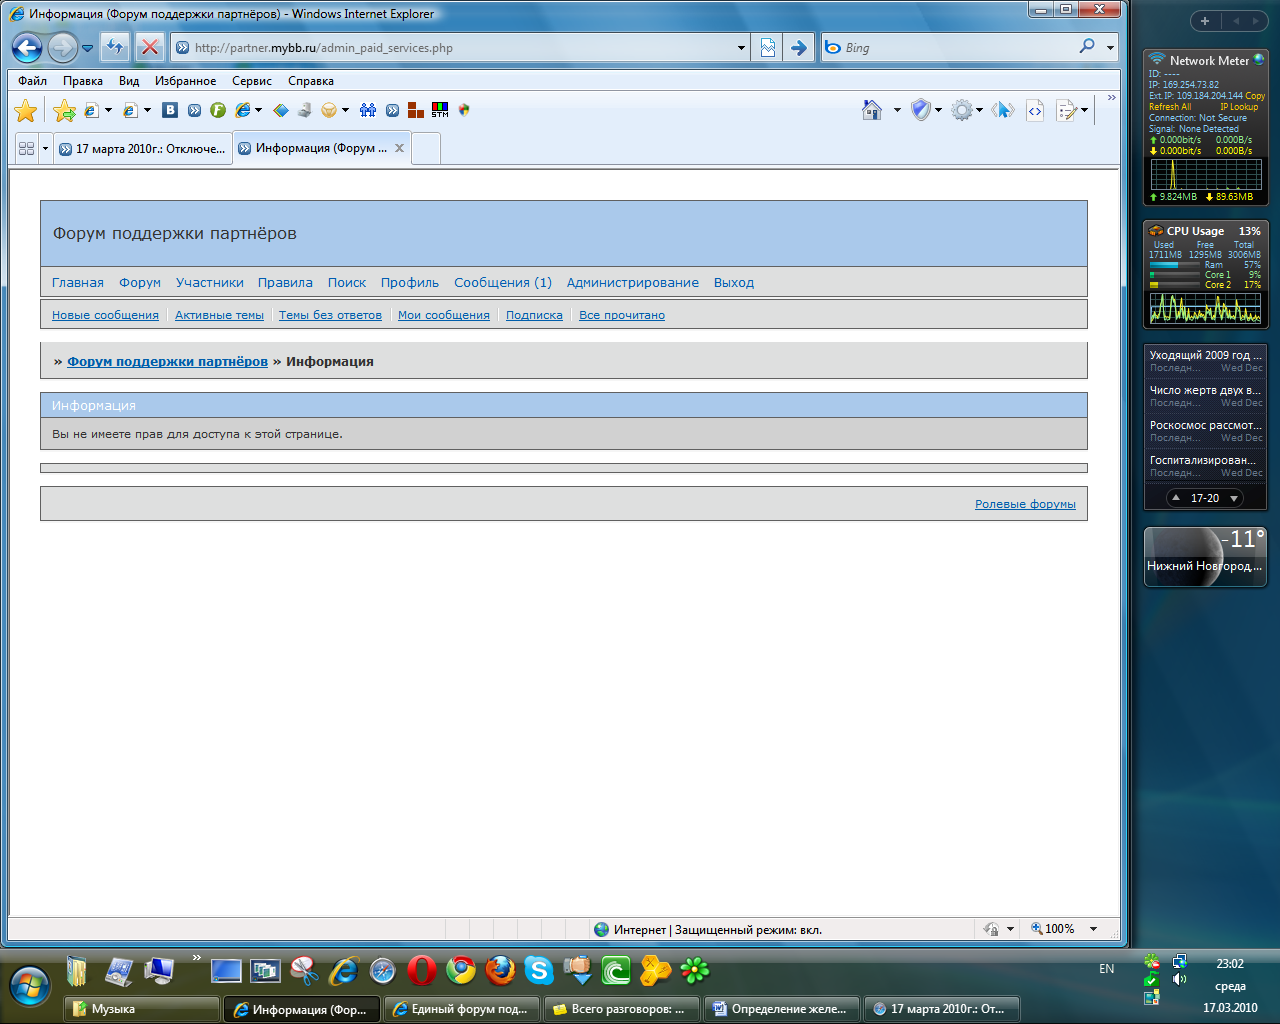The height and width of the screenshot is (1024, 1280).
Task: Open the Файл menu
Action: pyautogui.click(x=33, y=81)
